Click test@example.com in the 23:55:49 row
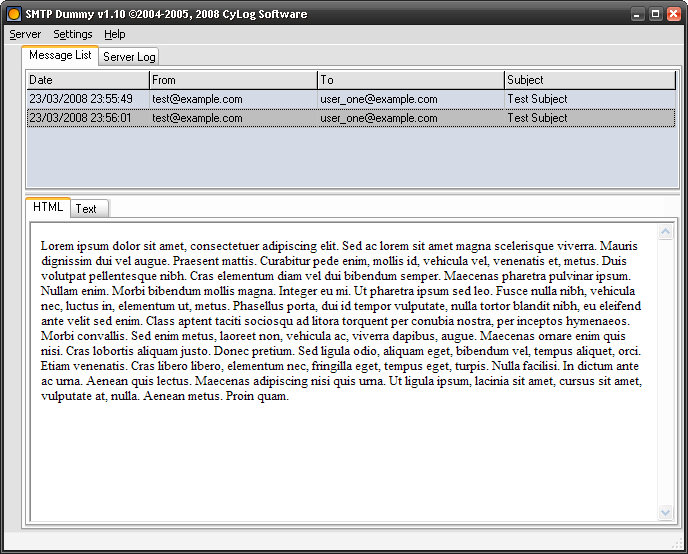Image resolution: width=688 pixels, height=554 pixels. pos(197,99)
